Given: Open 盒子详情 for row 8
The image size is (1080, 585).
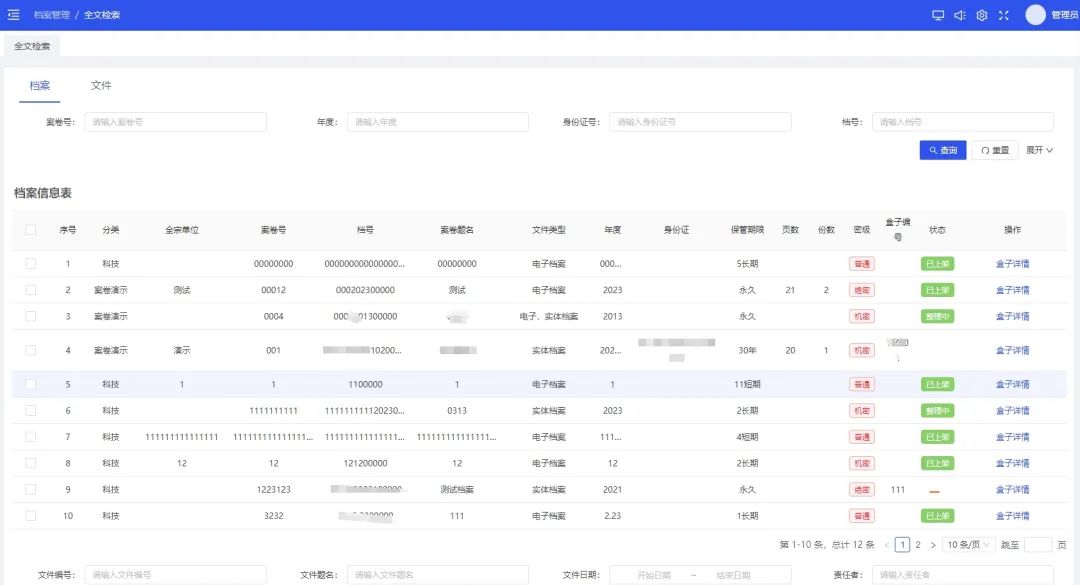Looking at the screenshot, I should tap(1012, 463).
